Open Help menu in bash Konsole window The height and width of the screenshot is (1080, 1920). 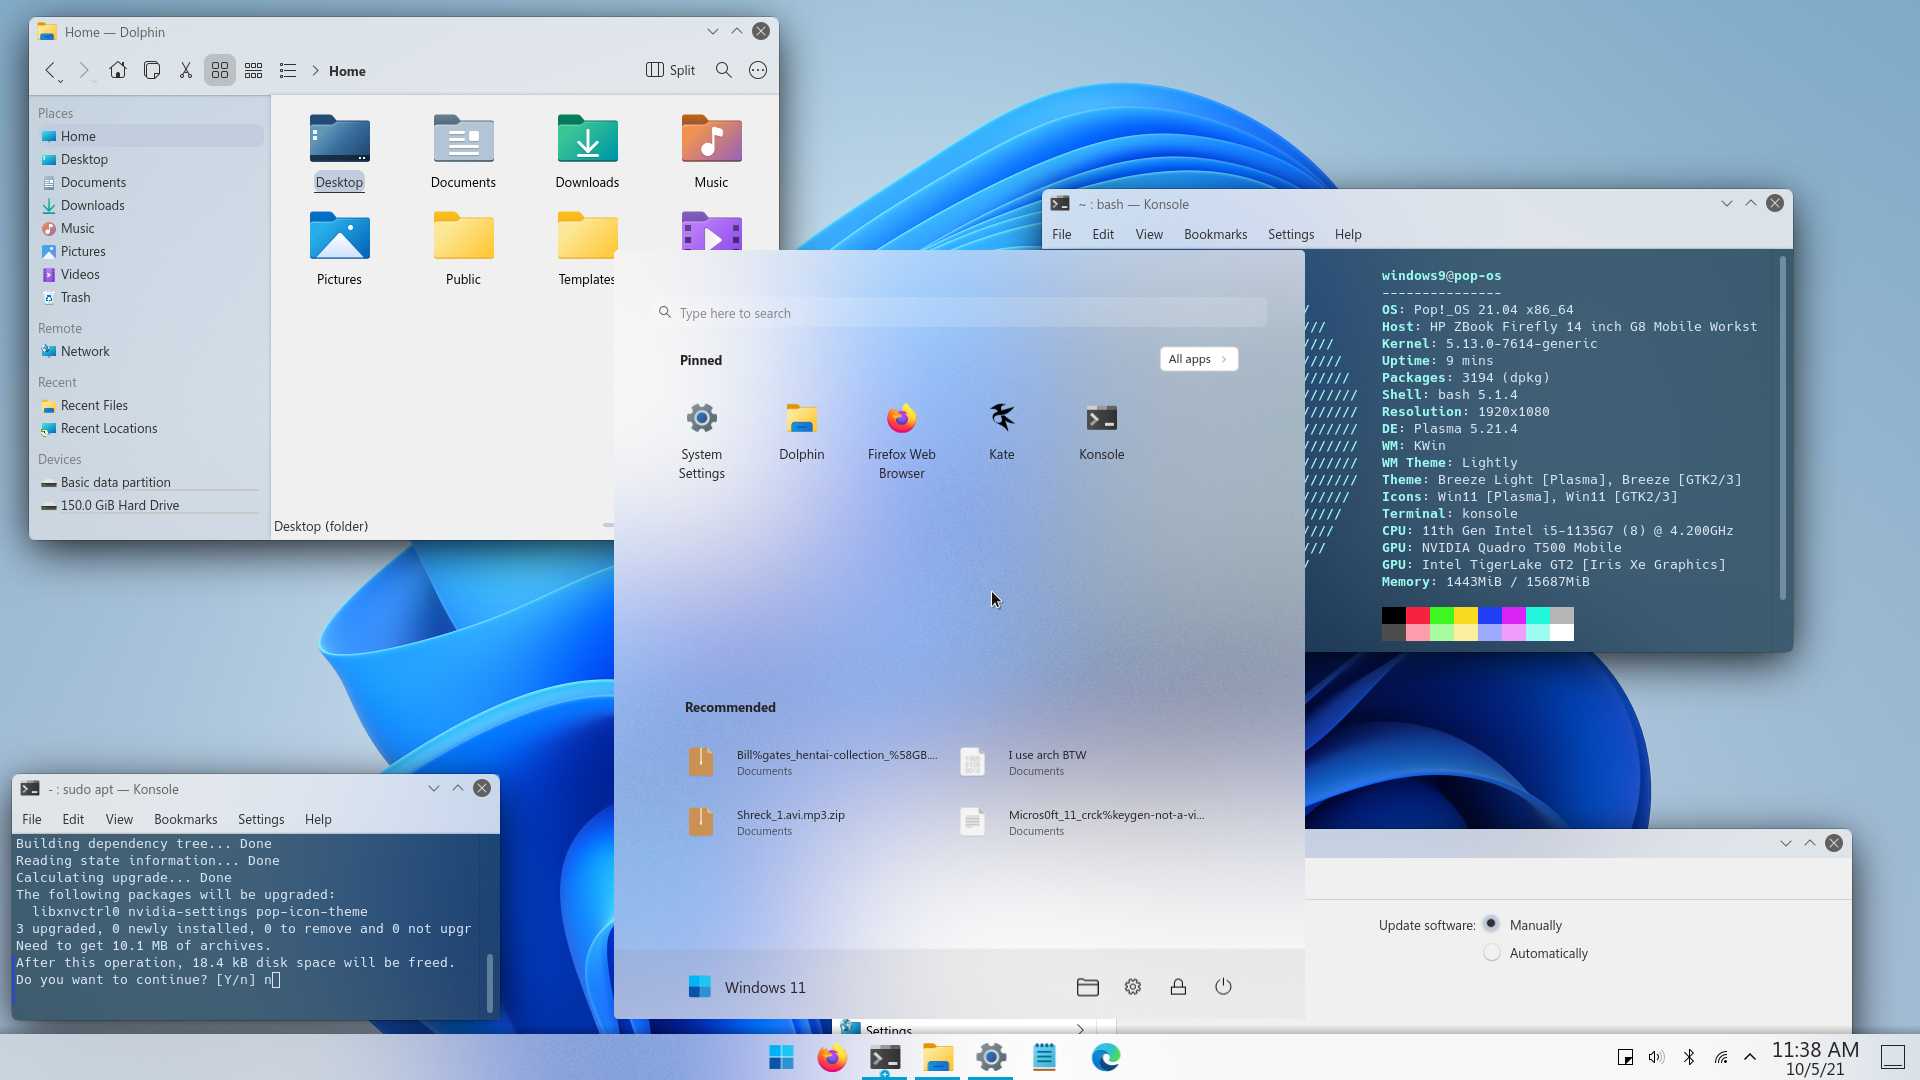tap(1347, 234)
